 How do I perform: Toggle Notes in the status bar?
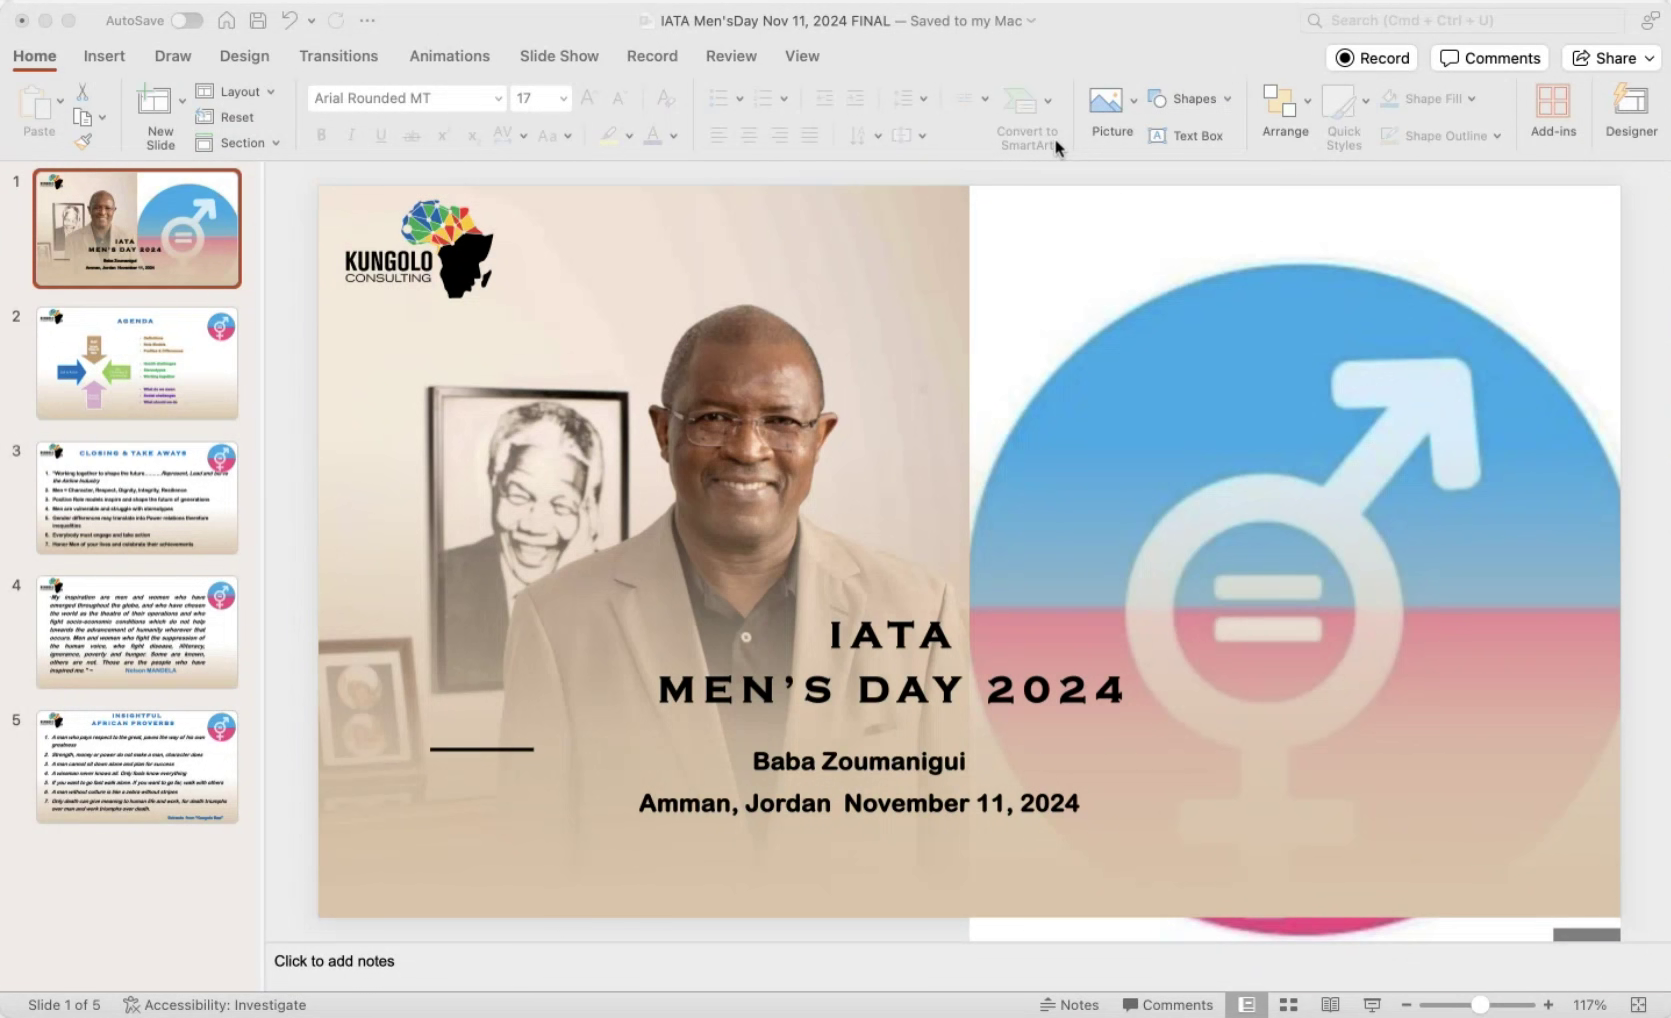point(1069,1005)
